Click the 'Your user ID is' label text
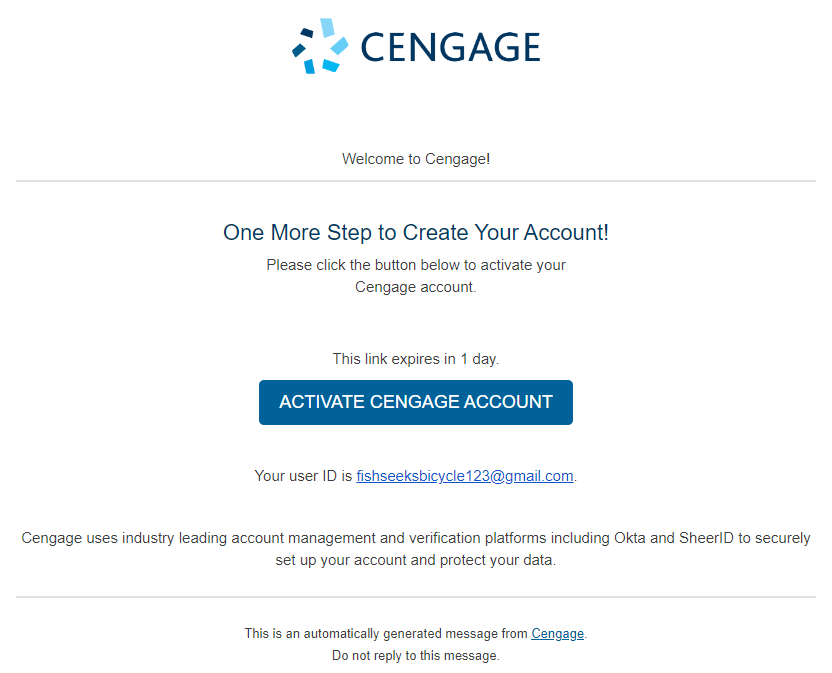Screen dimensions: 832x673 [303, 476]
